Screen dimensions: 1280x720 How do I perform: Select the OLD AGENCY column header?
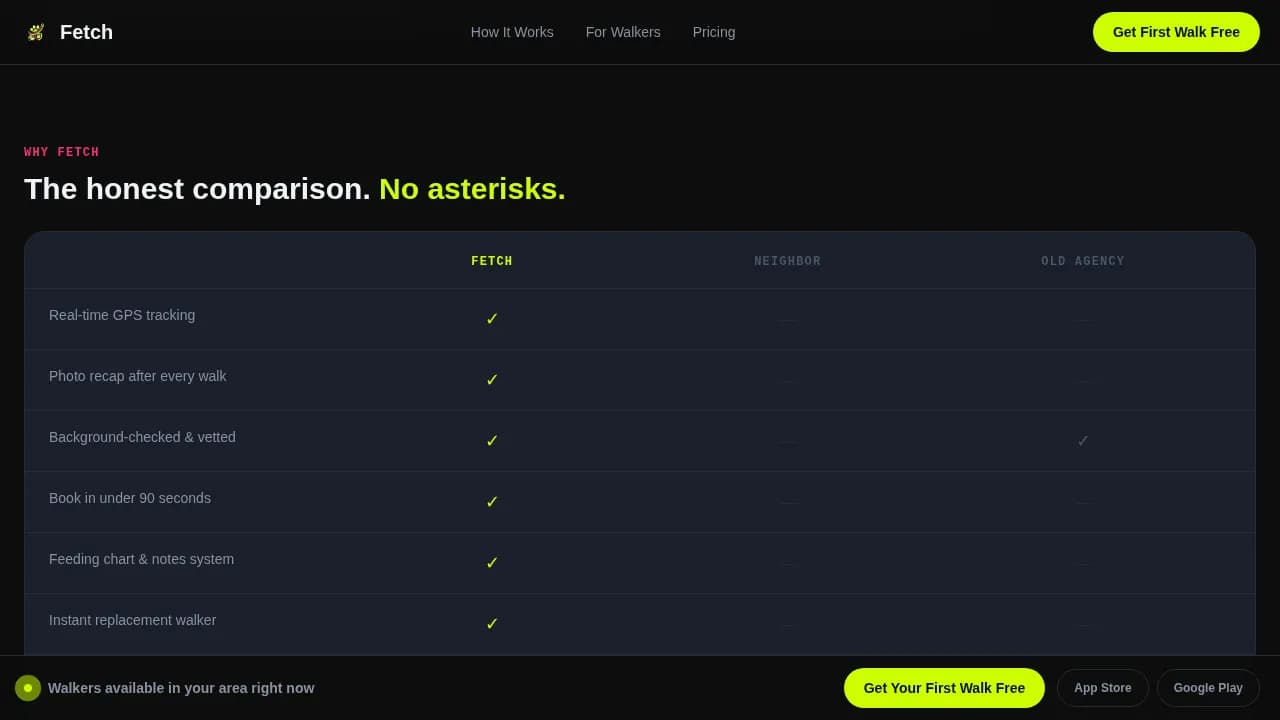click(x=1083, y=262)
